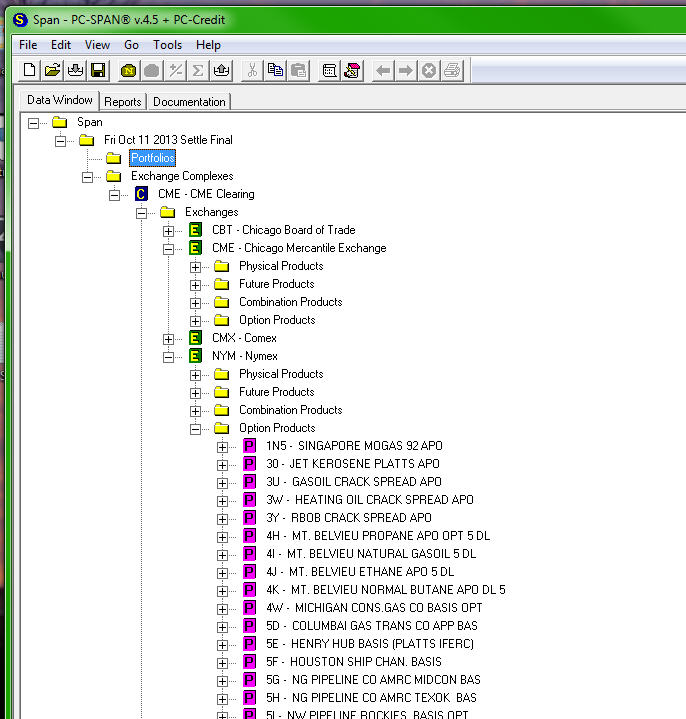Select 3W - HEATING OIL CRACK SPREAD APO

click(x=370, y=500)
